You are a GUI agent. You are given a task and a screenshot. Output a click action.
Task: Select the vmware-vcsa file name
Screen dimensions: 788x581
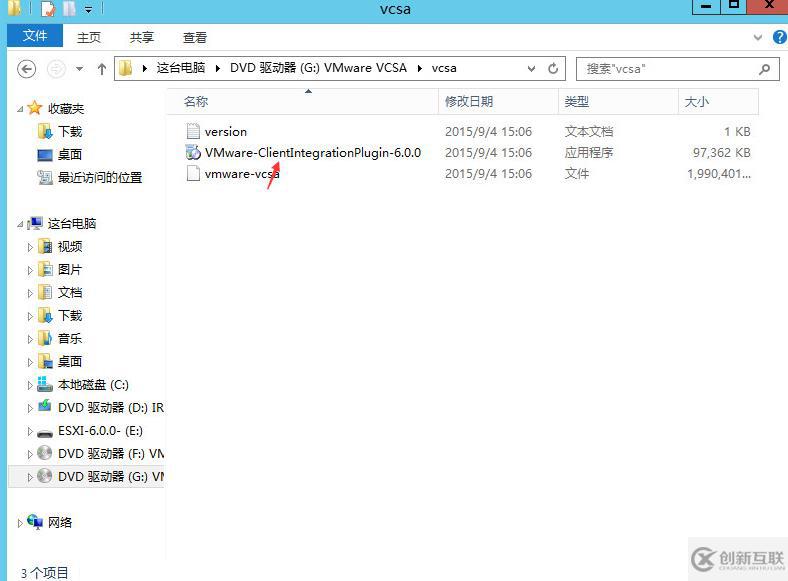[242, 174]
